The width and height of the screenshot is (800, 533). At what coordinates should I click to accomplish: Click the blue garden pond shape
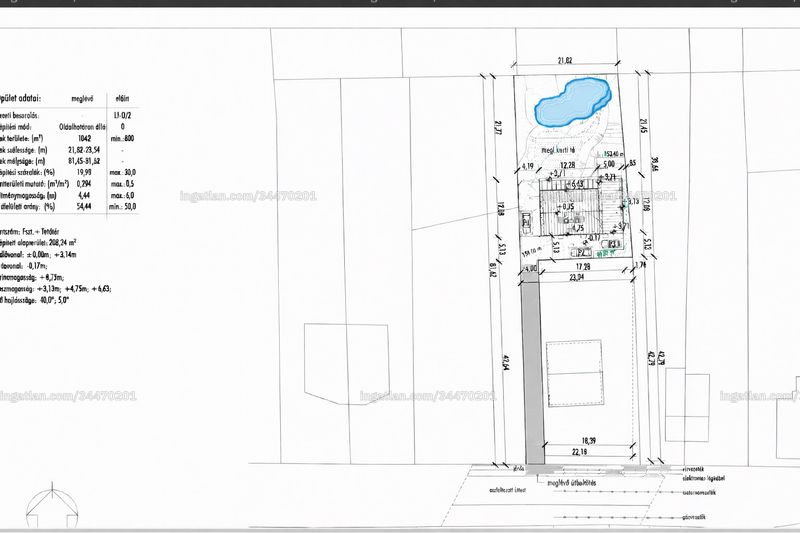[x=572, y=102]
